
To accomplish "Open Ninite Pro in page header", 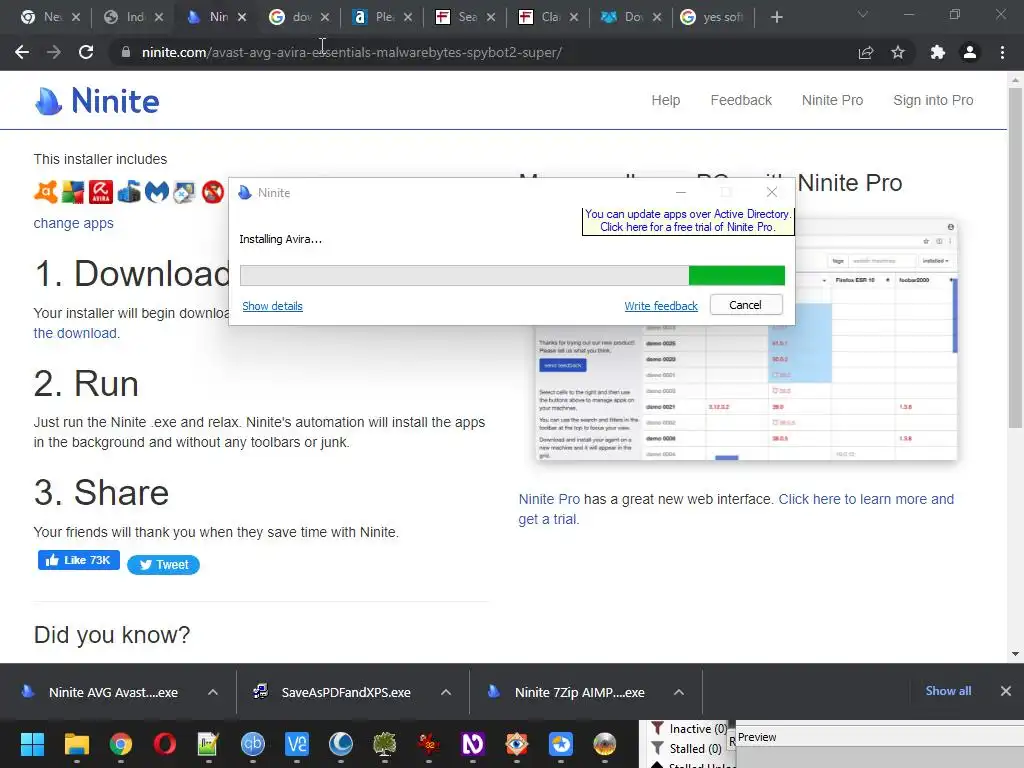I will tap(833, 101).
